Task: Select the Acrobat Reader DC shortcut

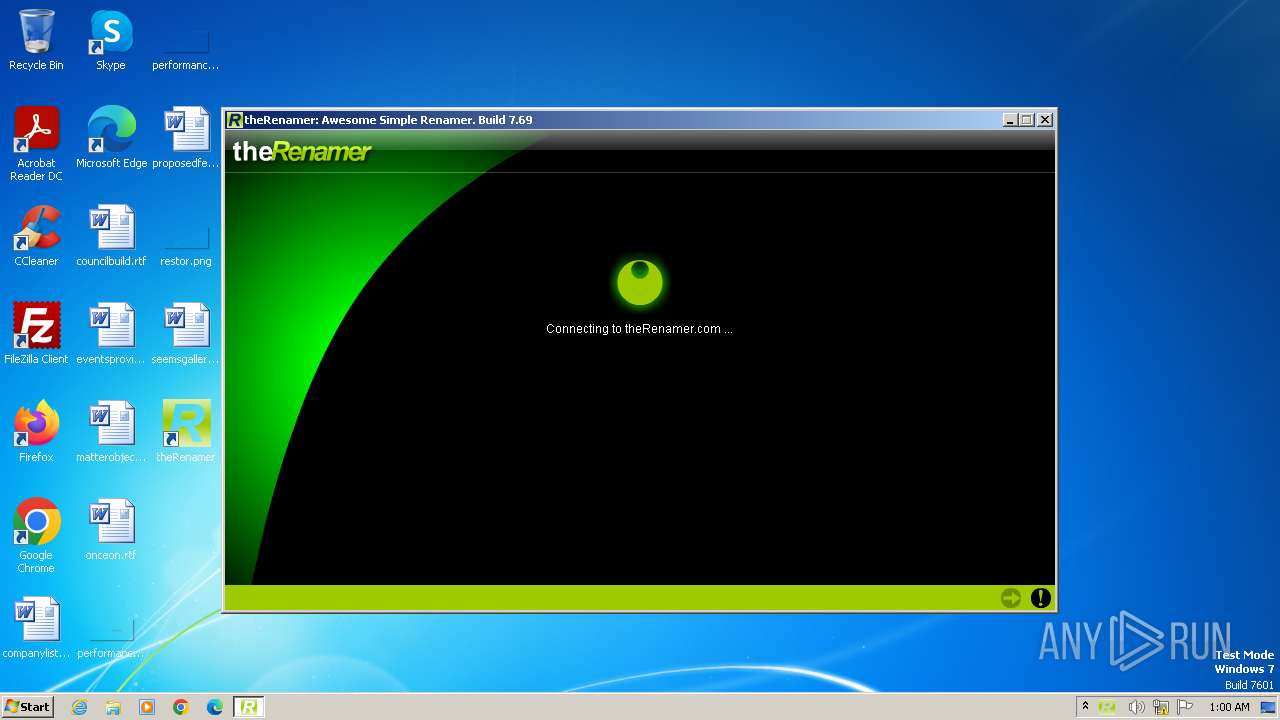Action: [36, 144]
